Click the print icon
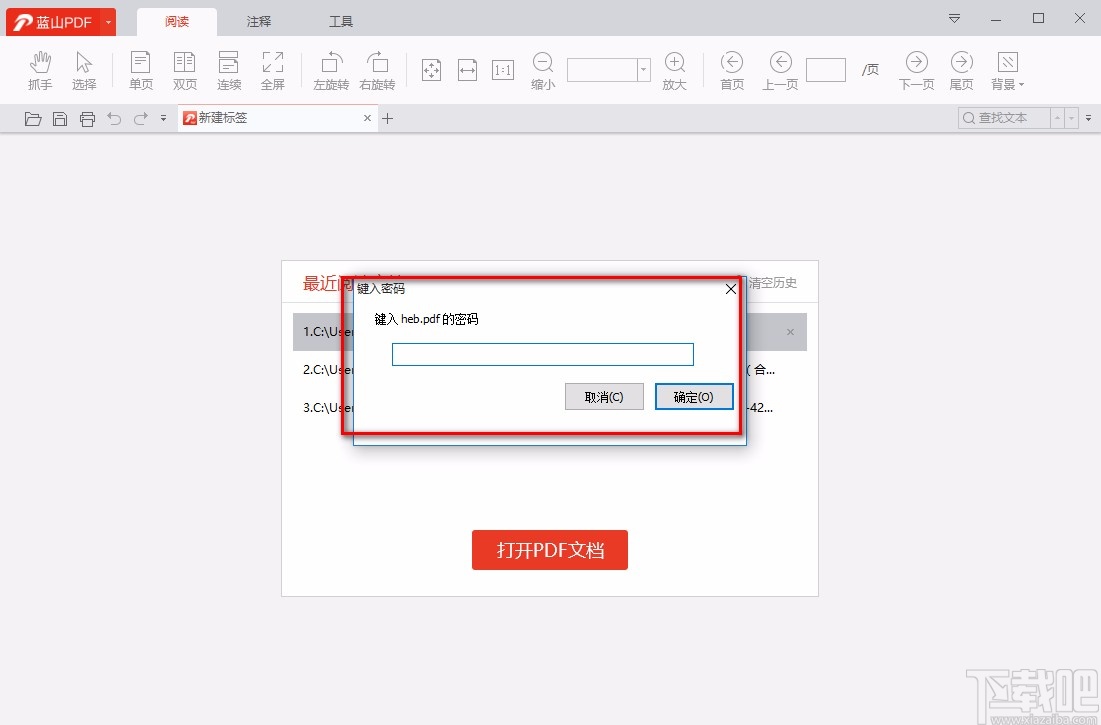The width and height of the screenshot is (1101, 725). (x=87, y=119)
